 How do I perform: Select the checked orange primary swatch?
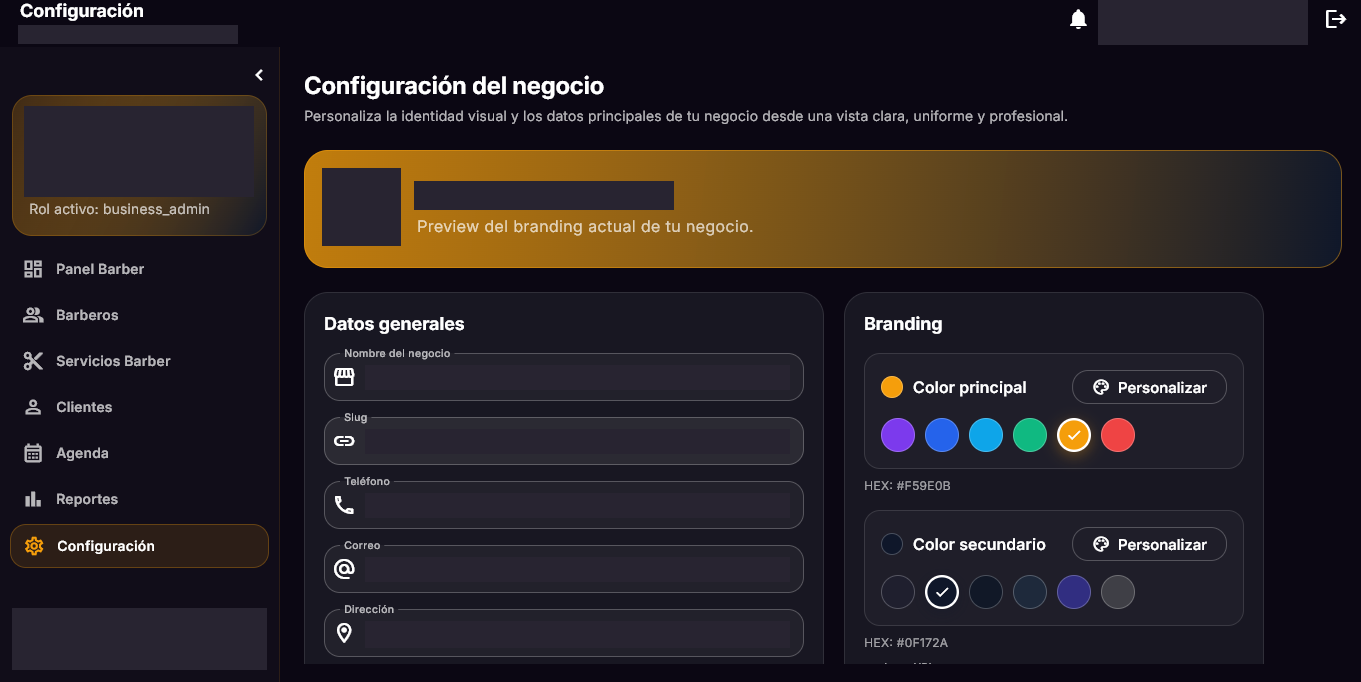point(1074,435)
